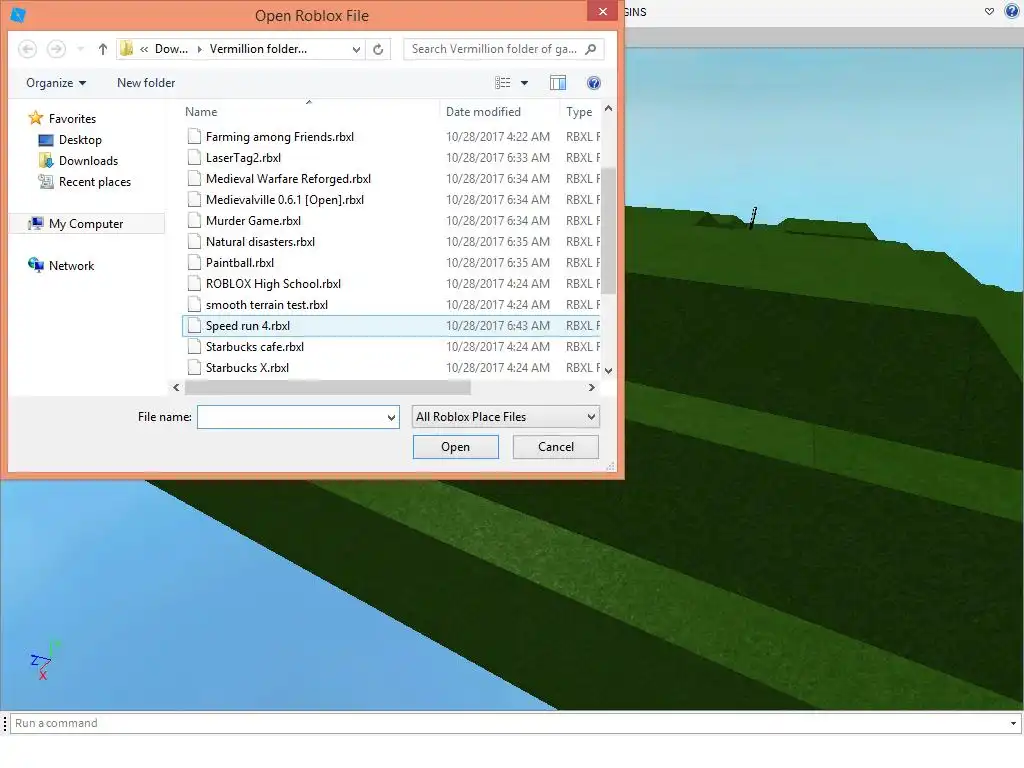Change view with the view icon
The height and width of the screenshot is (768, 1024).
[502, 83]
